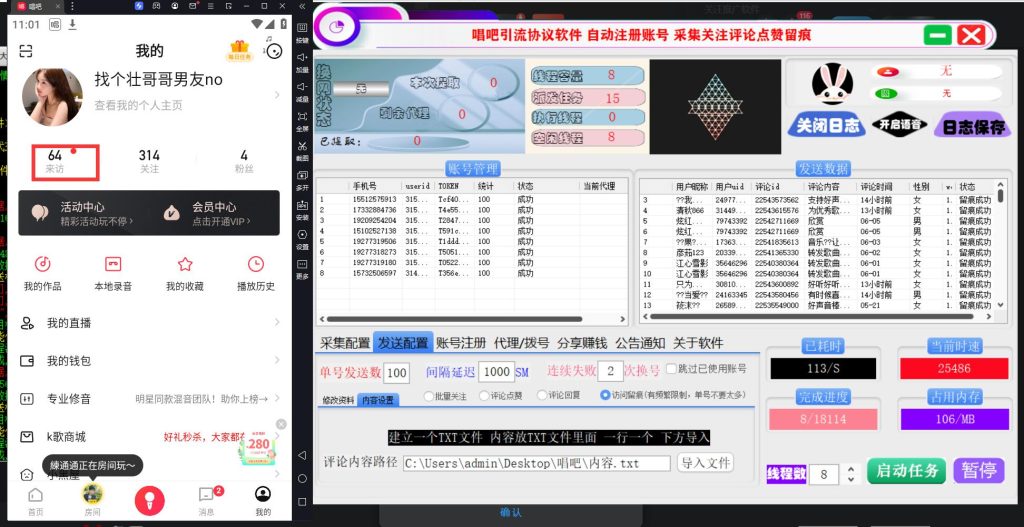1024x527 pixels.
Task: Expand the 我的直播 row chevron
Action: (277, 323)
